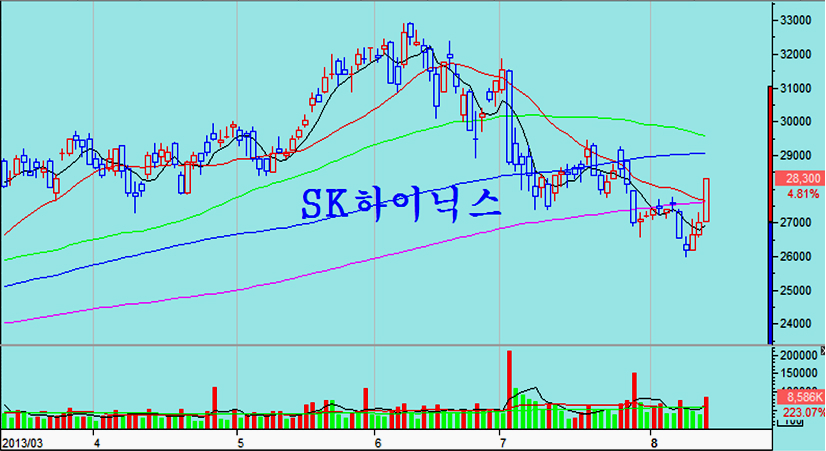Select month 8 on the date axis
This screenshot has height=451, width=826.
click(651, 441)
